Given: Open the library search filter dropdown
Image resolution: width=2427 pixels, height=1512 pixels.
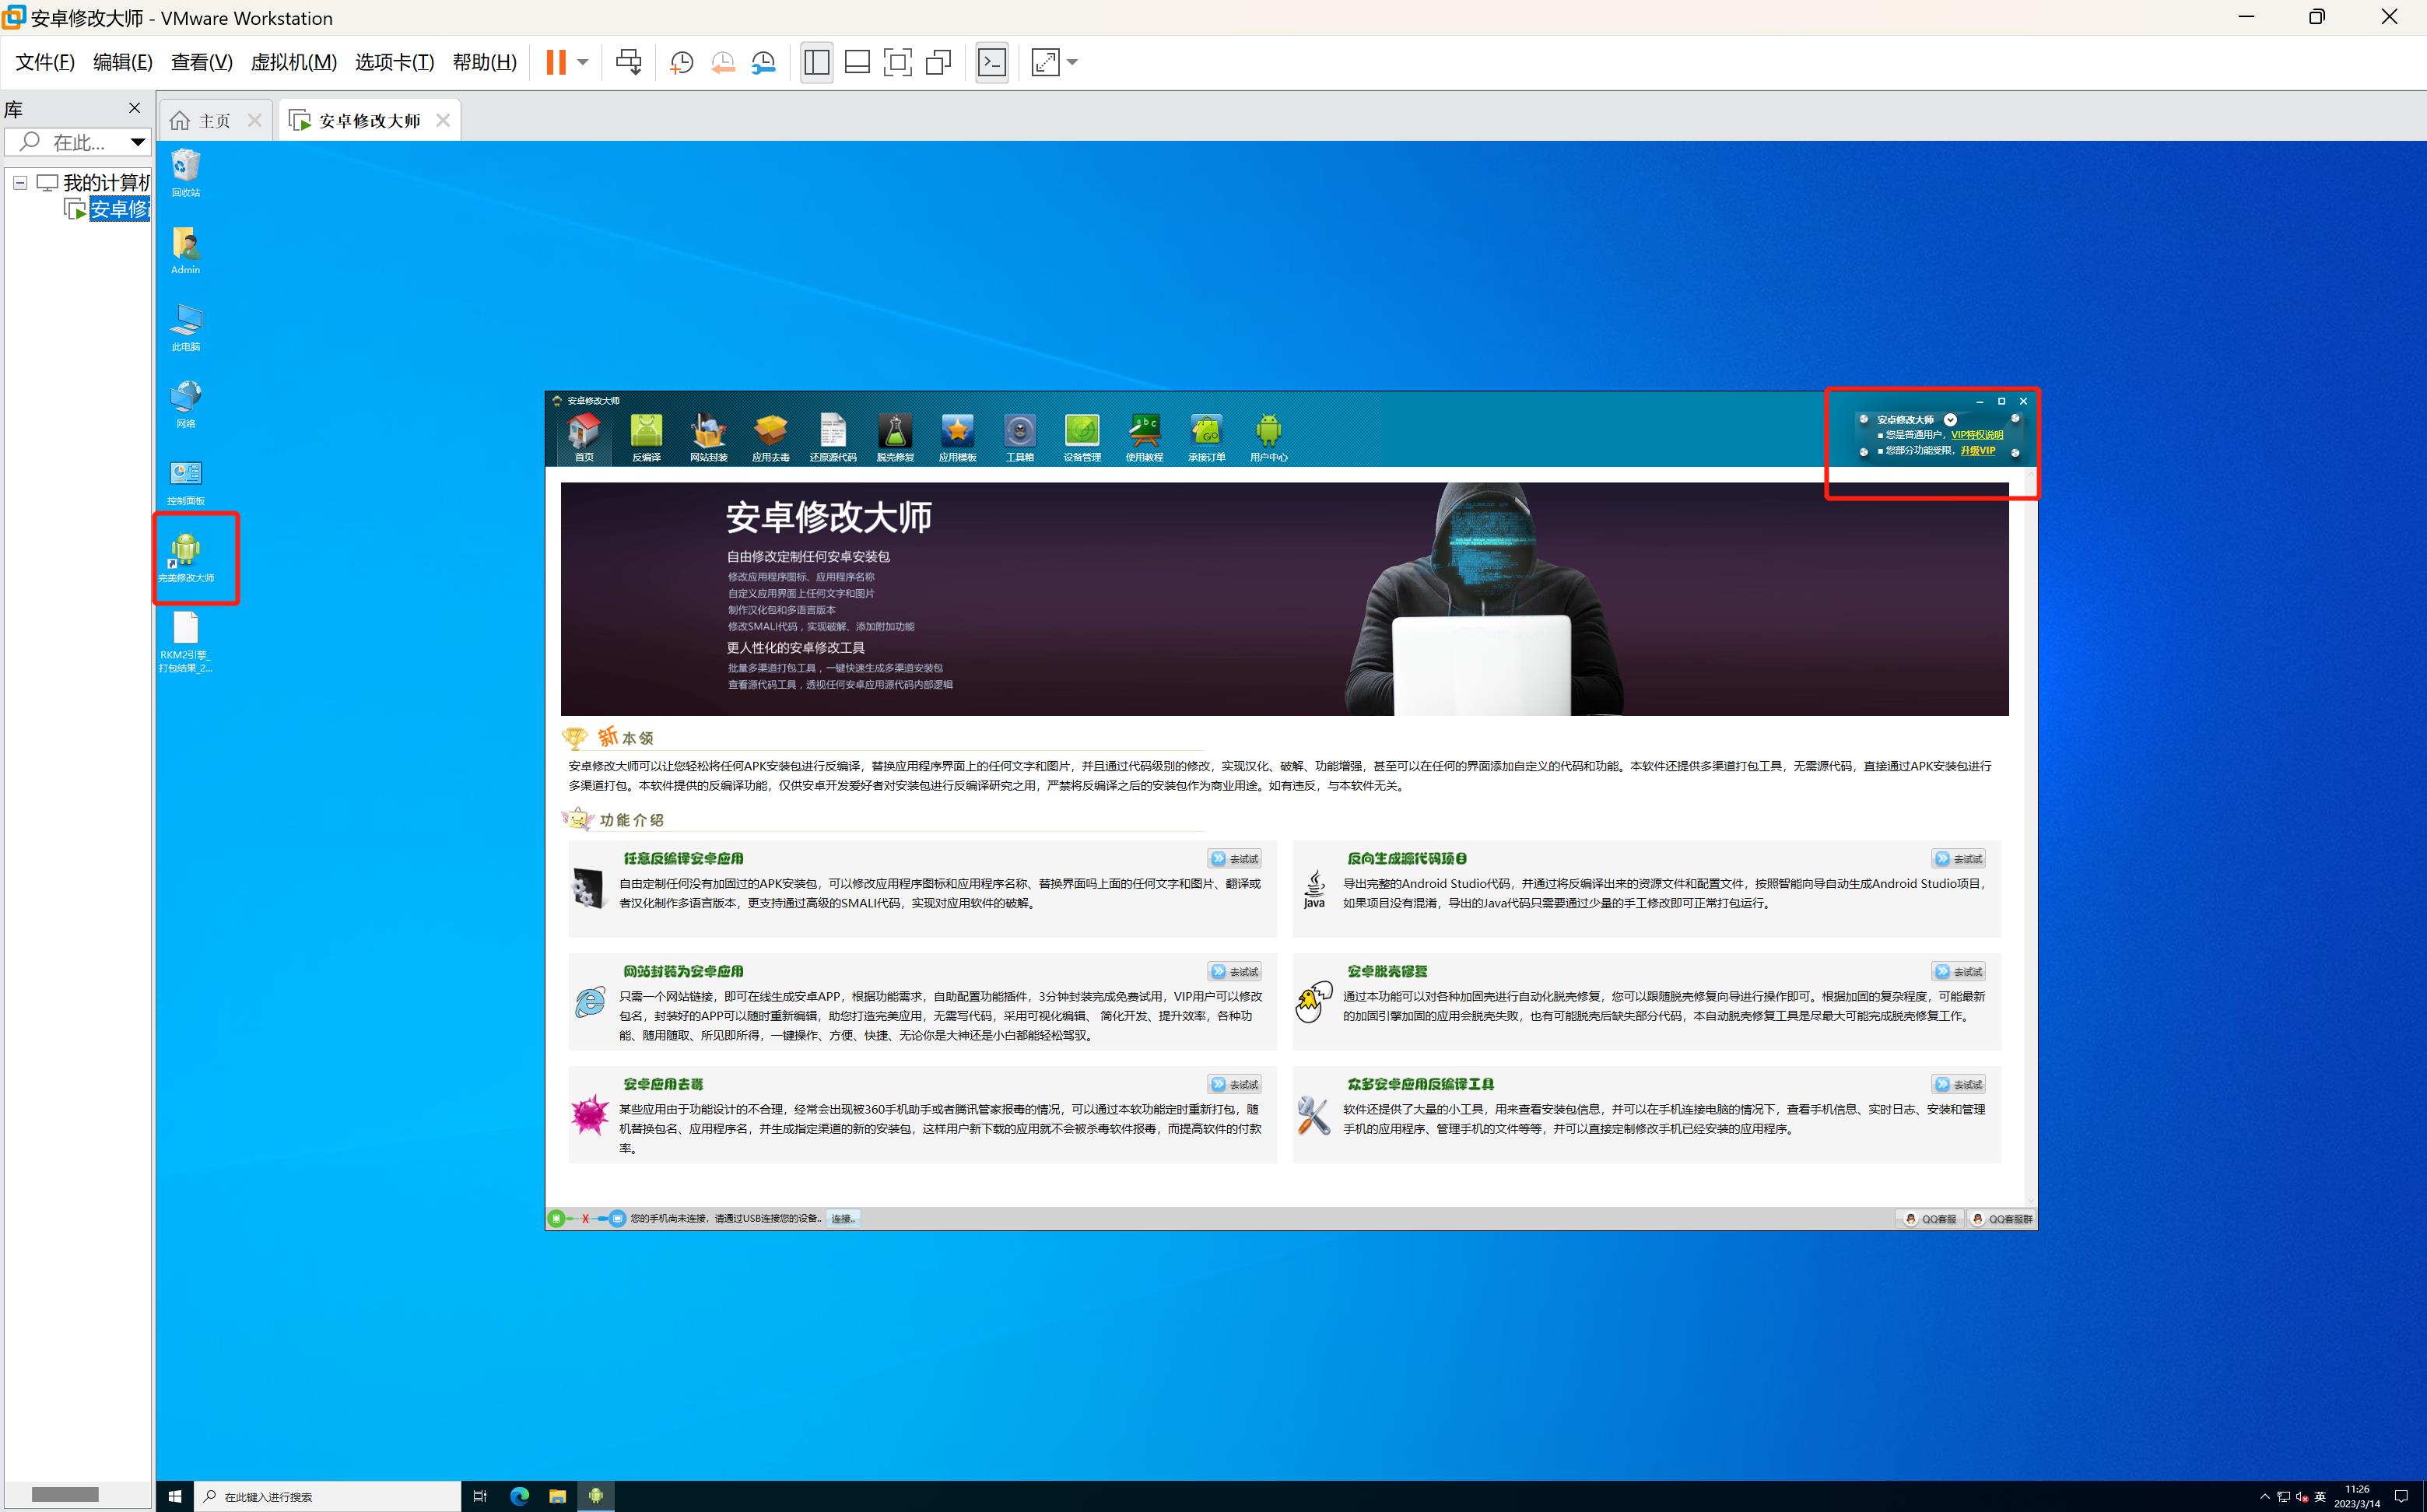Looking at the screenshot, I should [137, 142].
